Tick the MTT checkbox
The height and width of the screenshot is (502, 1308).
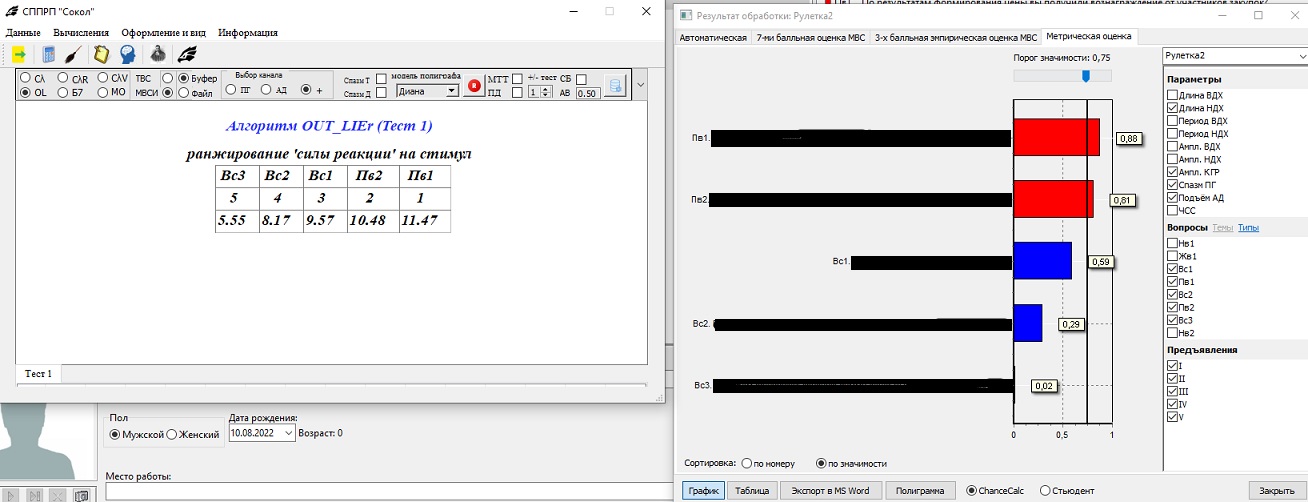point(517,79)
